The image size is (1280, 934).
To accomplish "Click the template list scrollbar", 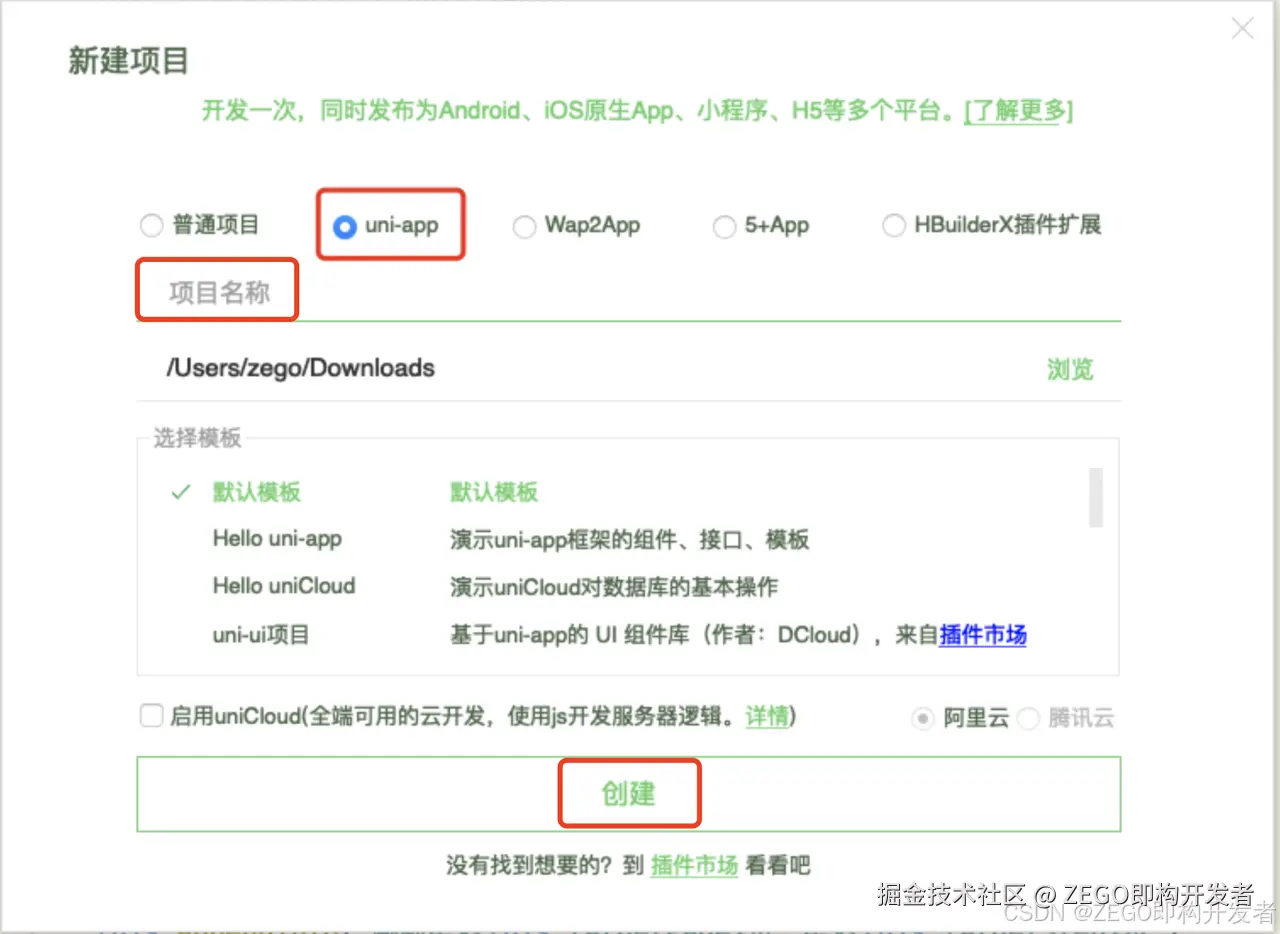I will tap(1096, 497).
